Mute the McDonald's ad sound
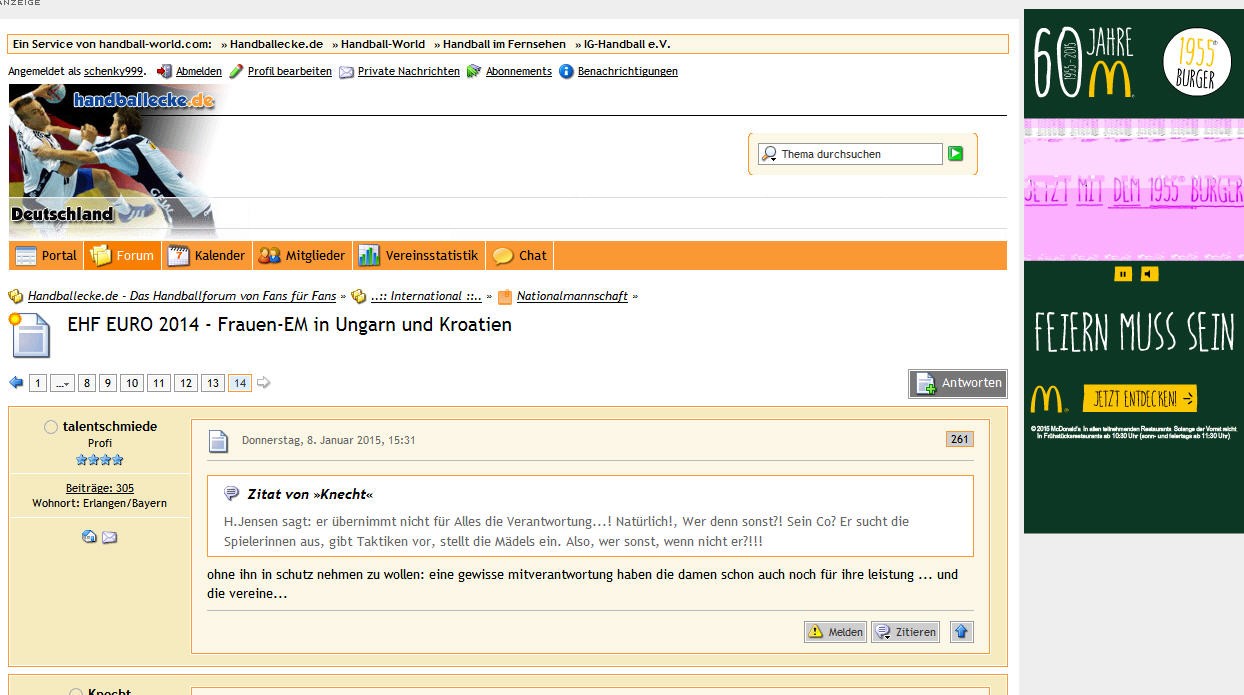The image size is (1244, 695). [x=1150, y=274]
